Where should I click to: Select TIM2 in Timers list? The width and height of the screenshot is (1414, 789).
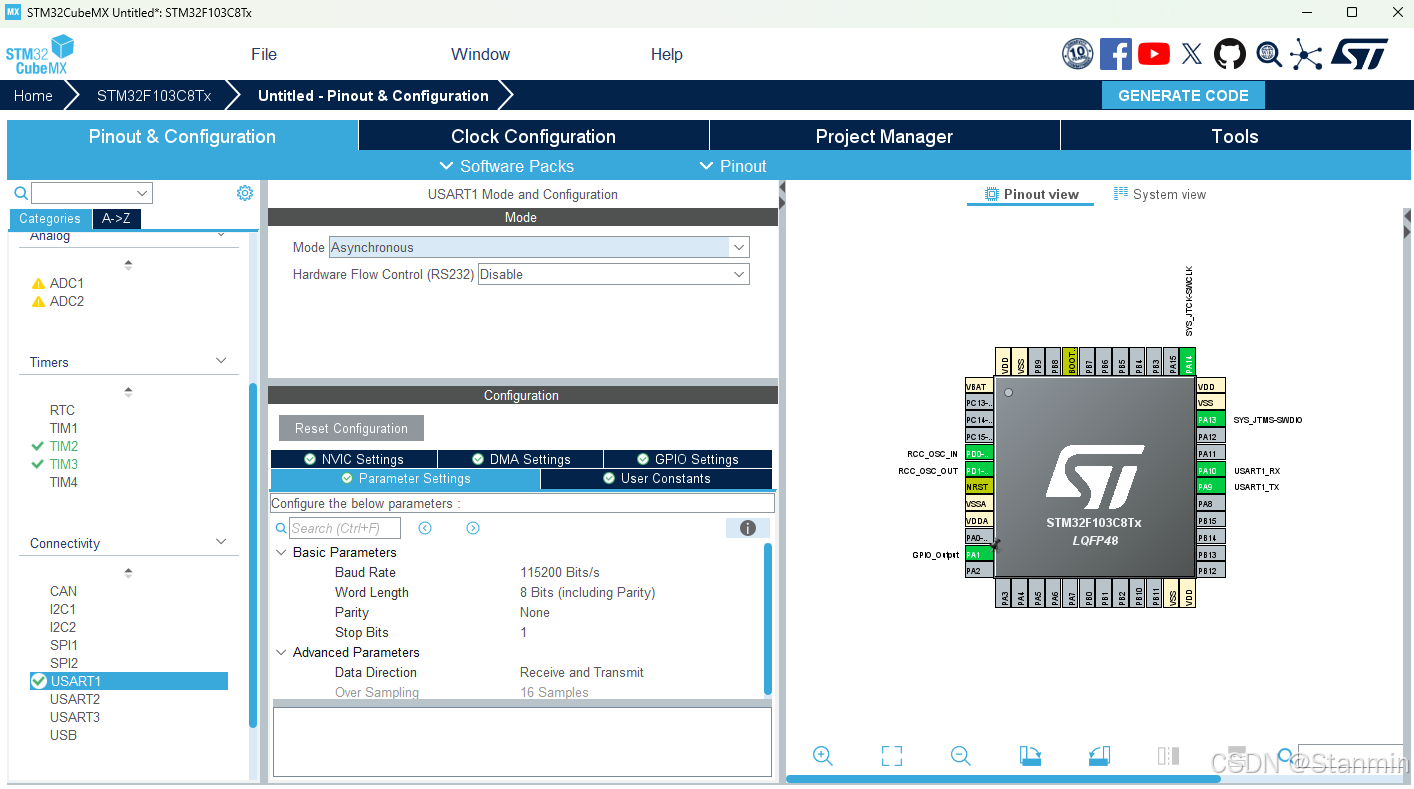[x=64, y=446]
